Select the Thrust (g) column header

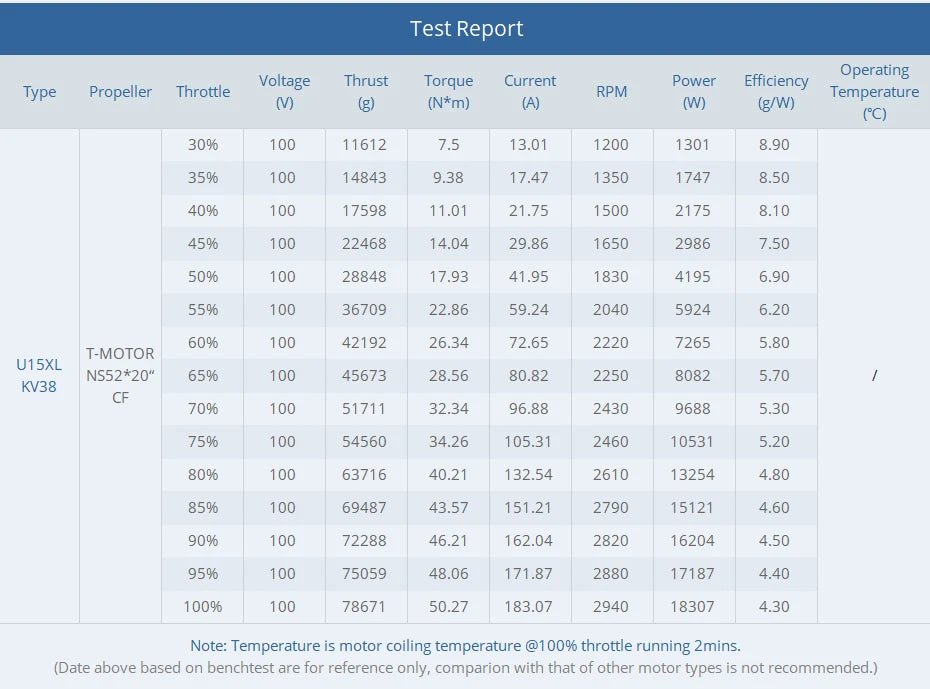click(366, 91)
